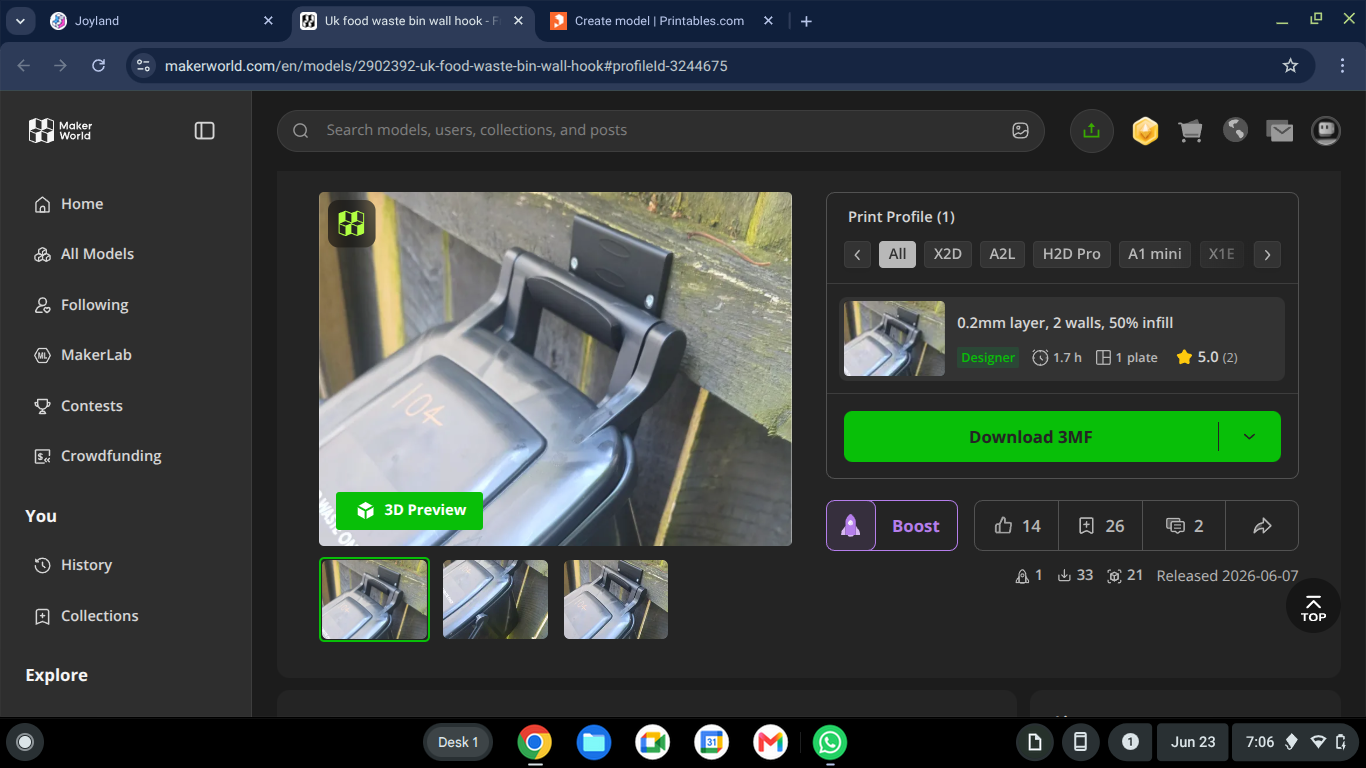Viewport: 1366px width, 768px height.
Task: Switch to the Printables Create model tab
Action: [x=660, y=21]
